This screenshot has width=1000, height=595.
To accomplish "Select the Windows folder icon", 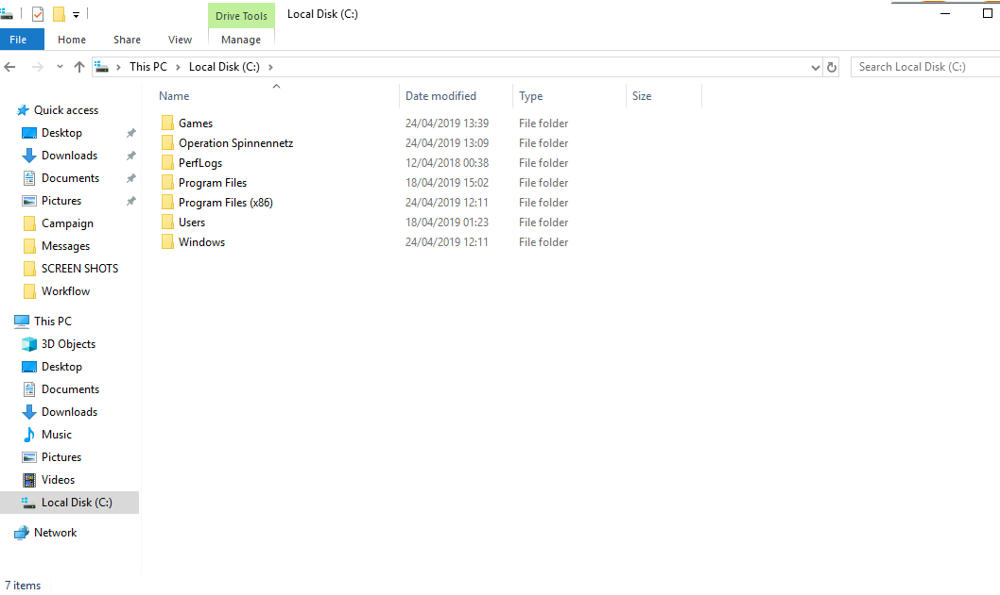I will point(168,241).
